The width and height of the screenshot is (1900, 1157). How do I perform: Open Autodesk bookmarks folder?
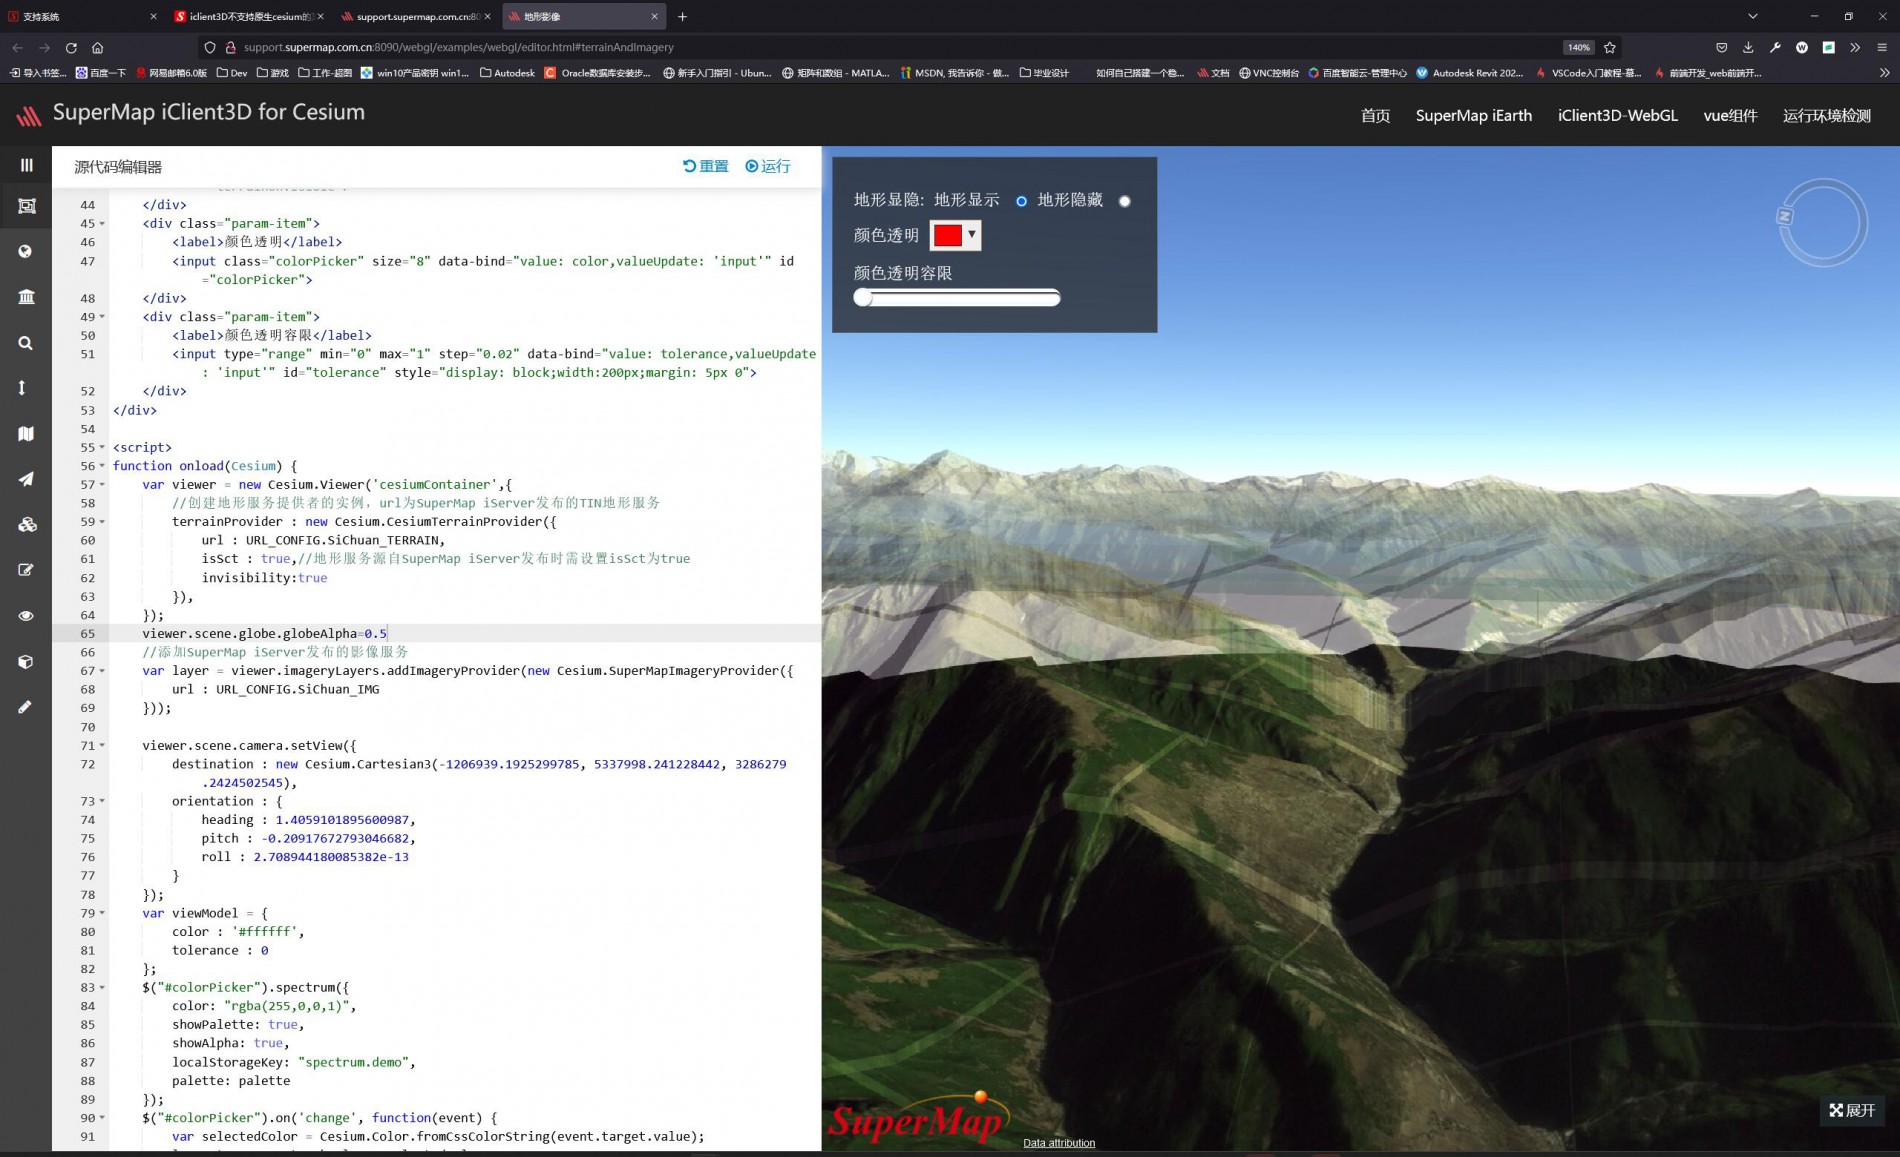(x=507, y=73)
